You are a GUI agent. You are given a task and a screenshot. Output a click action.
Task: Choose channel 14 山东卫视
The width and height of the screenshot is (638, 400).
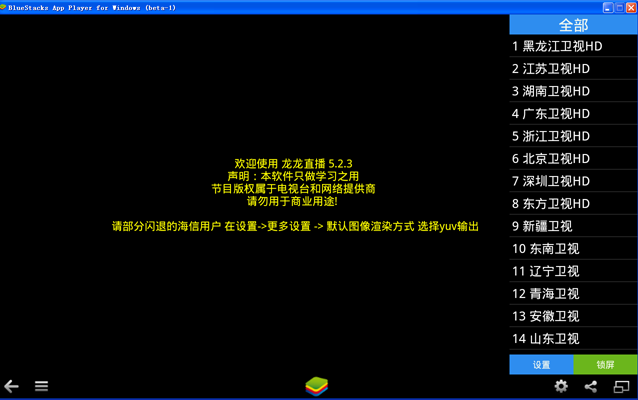573,339
